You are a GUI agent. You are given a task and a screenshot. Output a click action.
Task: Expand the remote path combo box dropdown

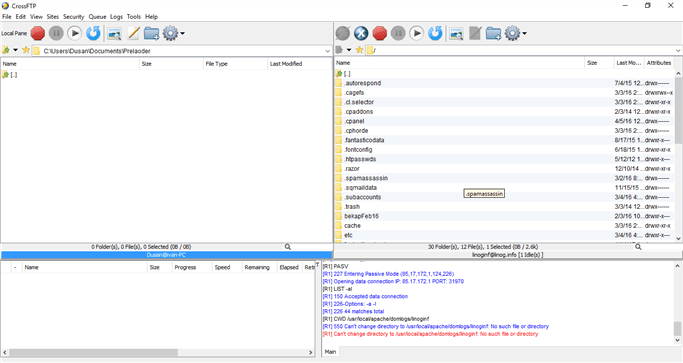click(678, 51)
